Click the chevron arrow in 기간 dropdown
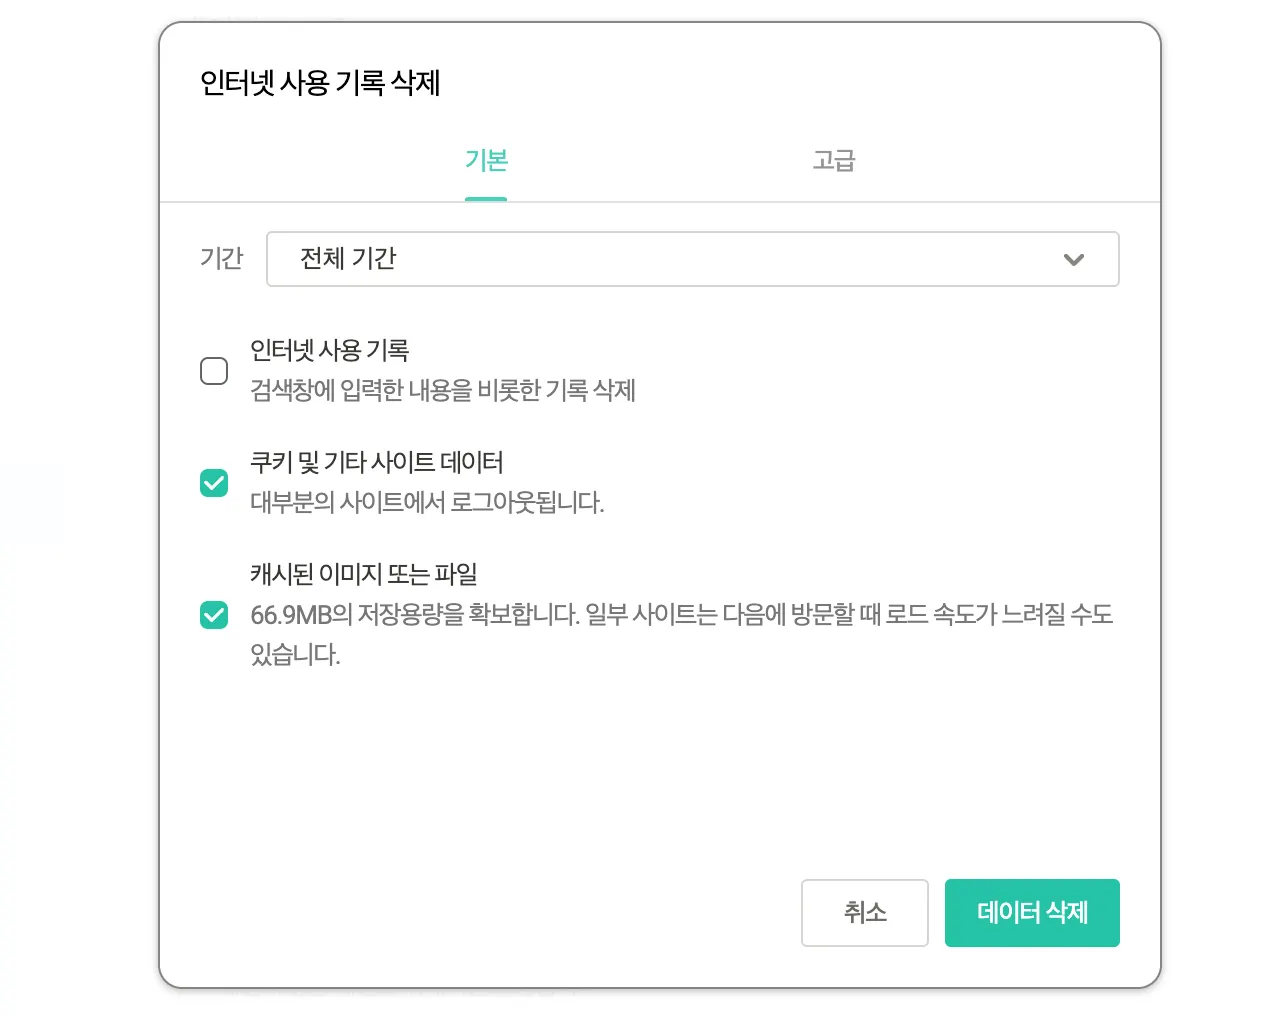Viewport: 1284px width, 1016px height. coord(1073,260)
